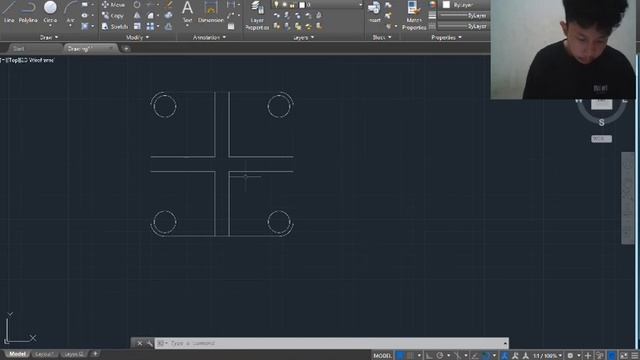
Task: Select the Mirror tool icon
Action: click(x=137, y=16)
